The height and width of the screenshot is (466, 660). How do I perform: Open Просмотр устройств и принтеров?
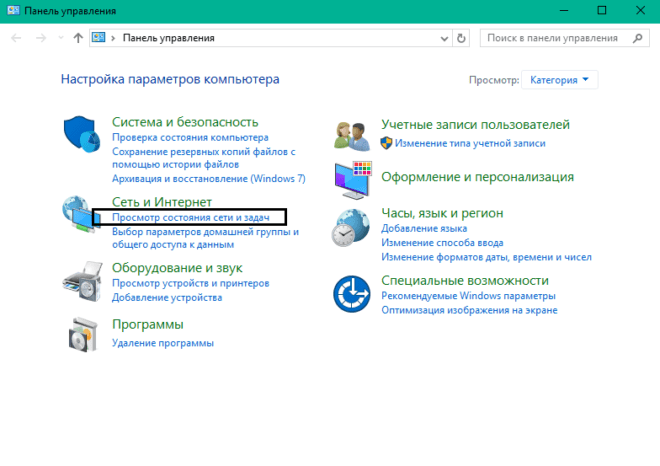[x=191, y=283]
